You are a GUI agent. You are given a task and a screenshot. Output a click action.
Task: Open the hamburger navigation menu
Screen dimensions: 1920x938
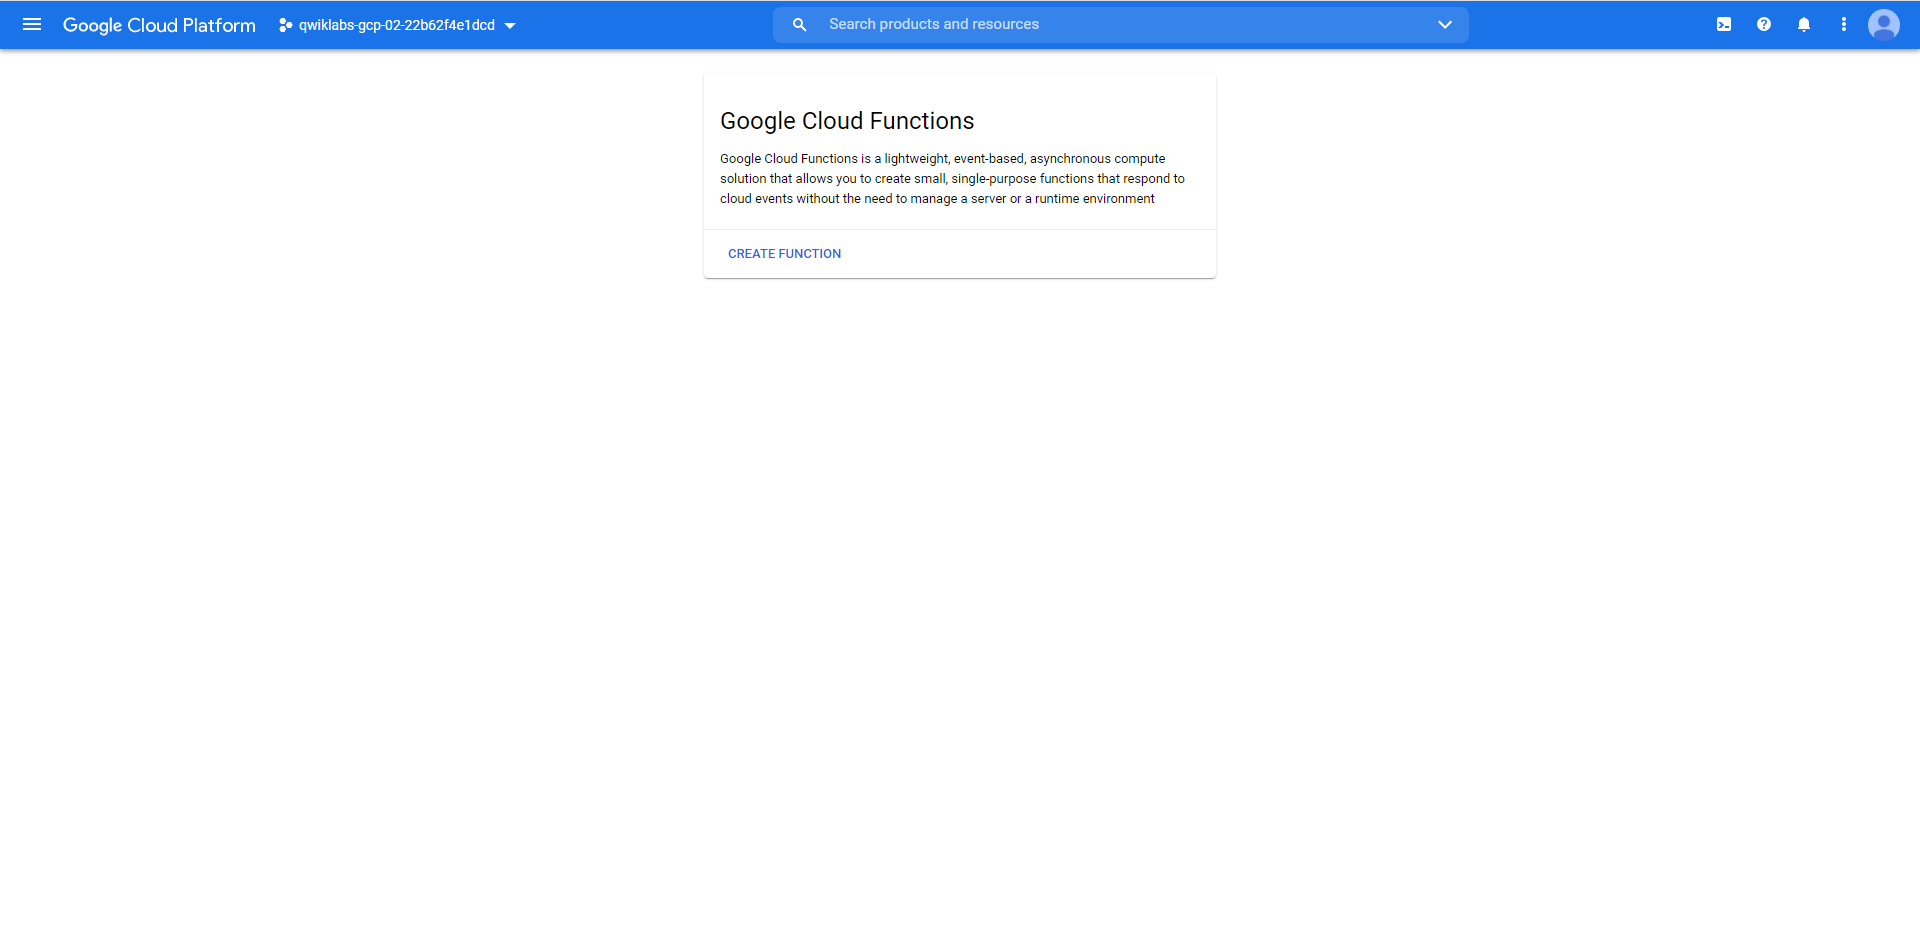pos(32,24)
